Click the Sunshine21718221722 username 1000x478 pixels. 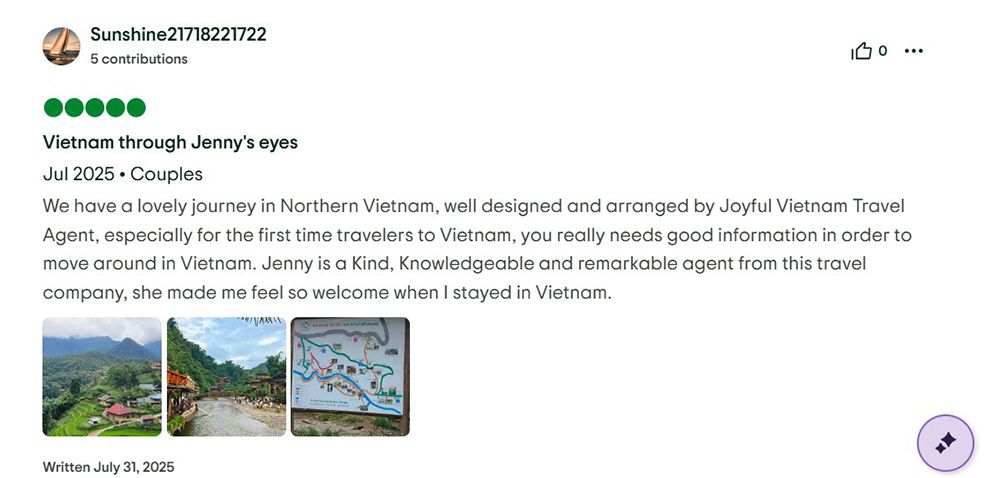click(178, 35)
